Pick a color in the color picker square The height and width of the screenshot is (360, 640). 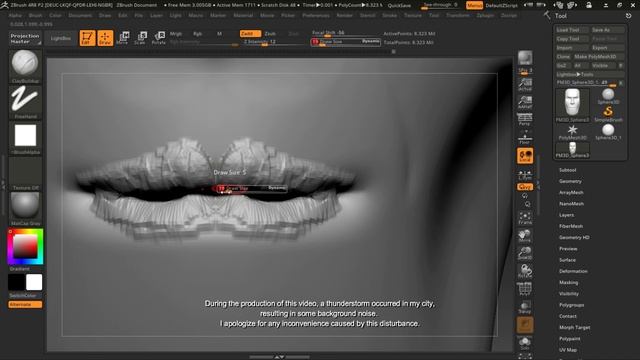(25, 247)
